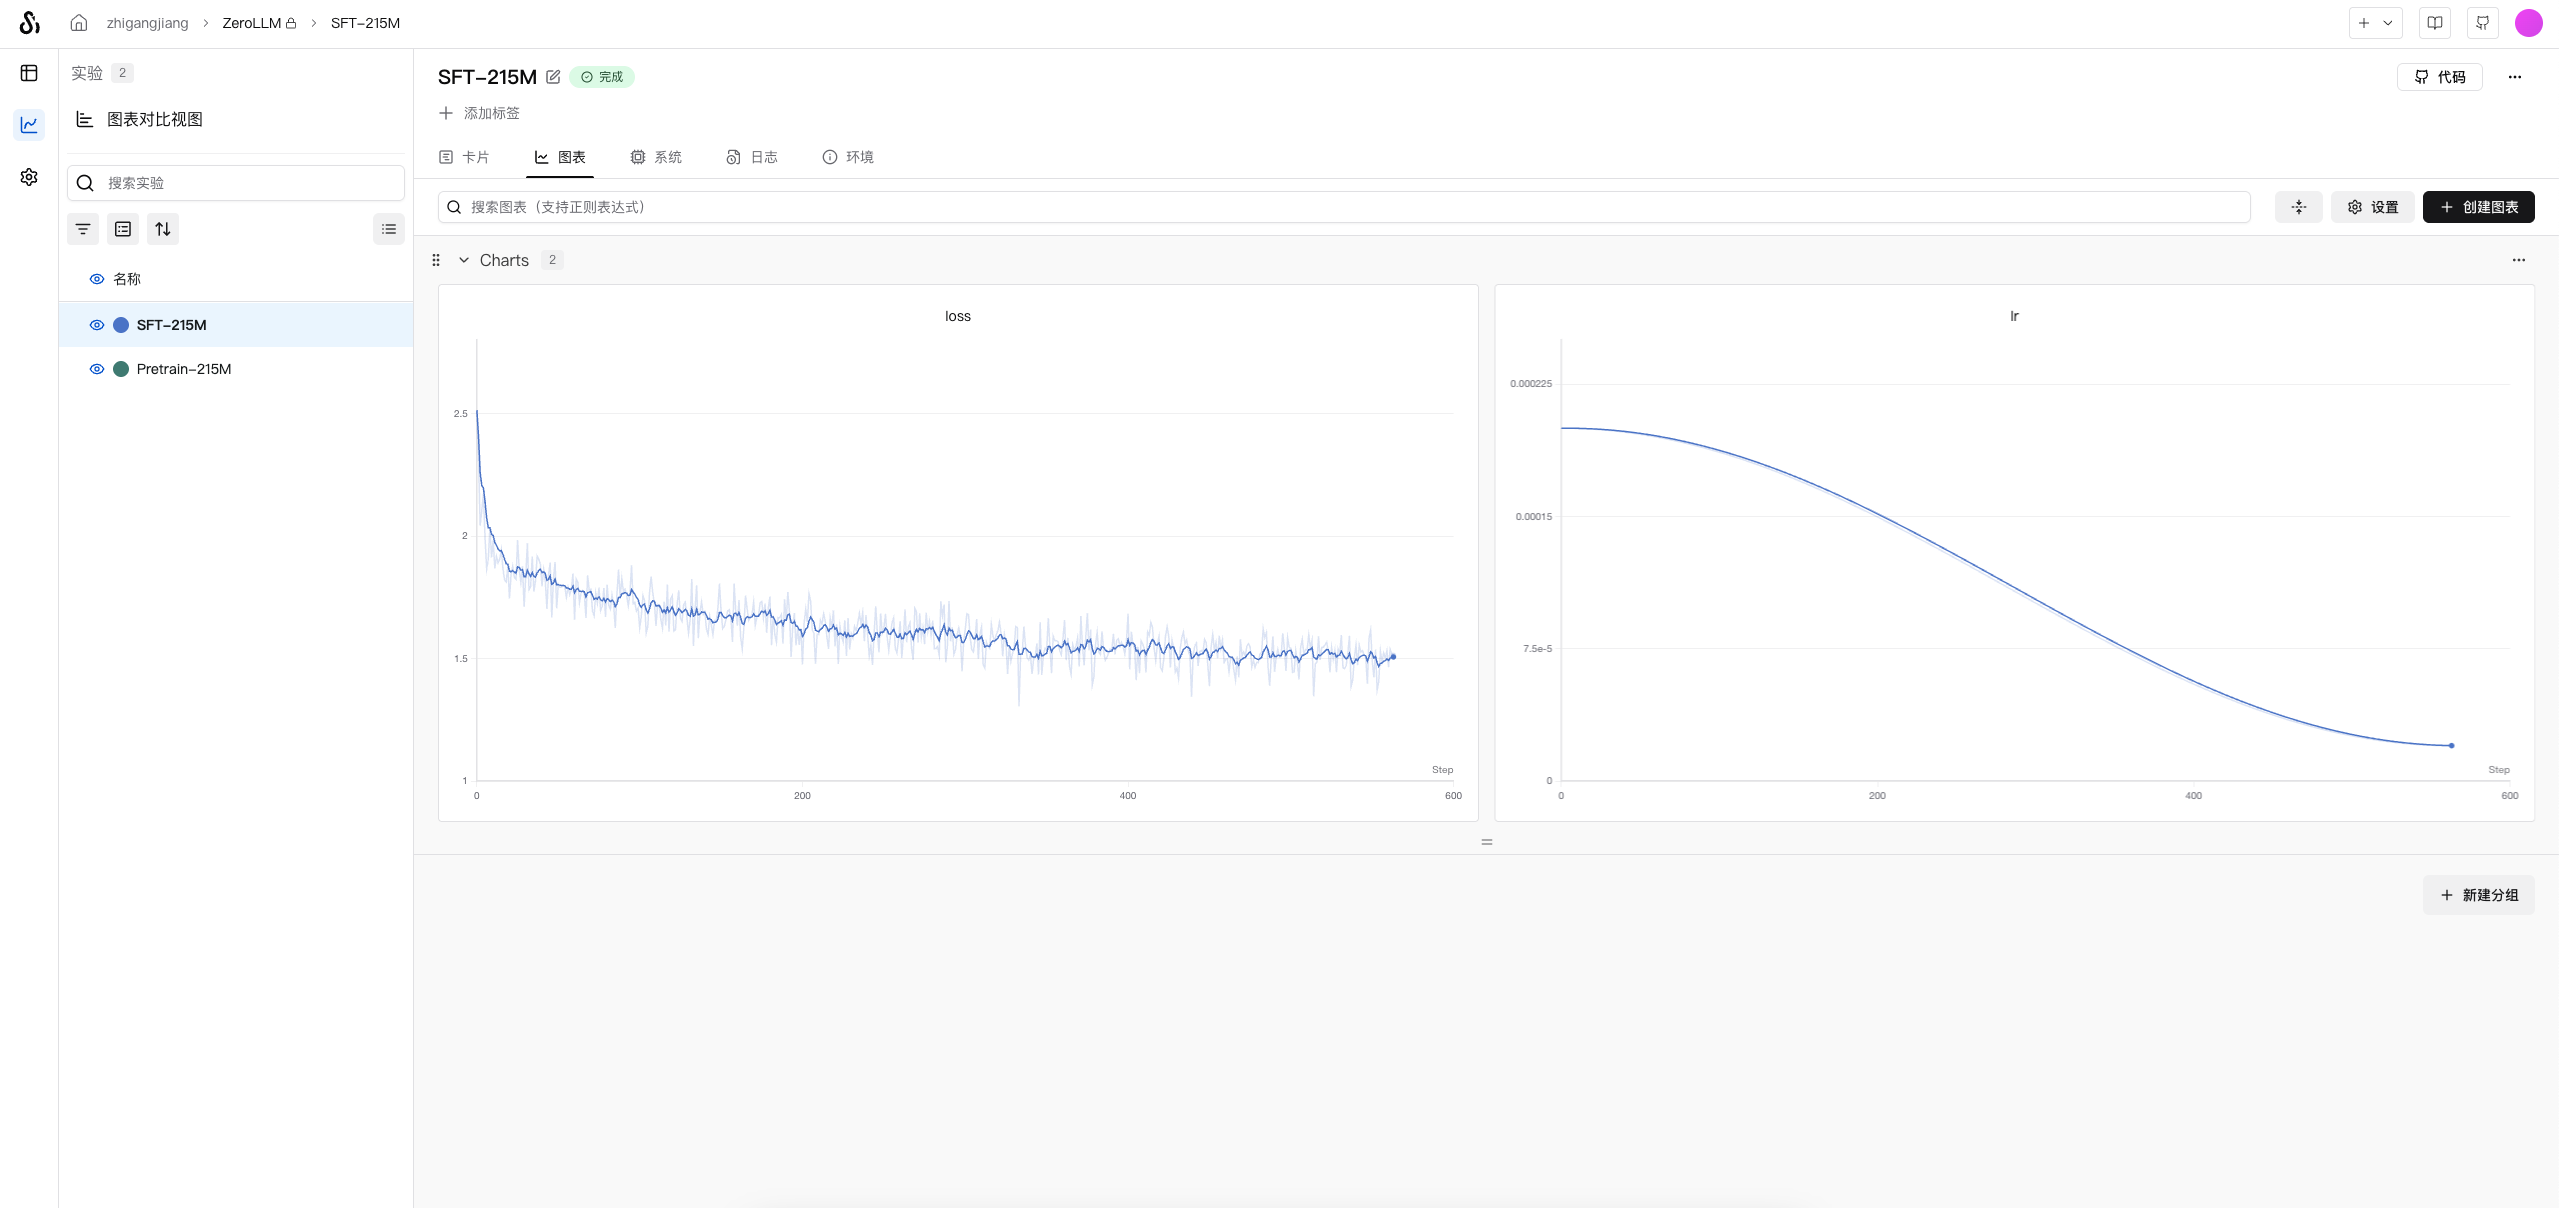Image resolution: width=2559 pixels, height=1208 pixels.
Task: Switch to the 日志 tab
Action: pyautogui.click(x=752, y=157)
